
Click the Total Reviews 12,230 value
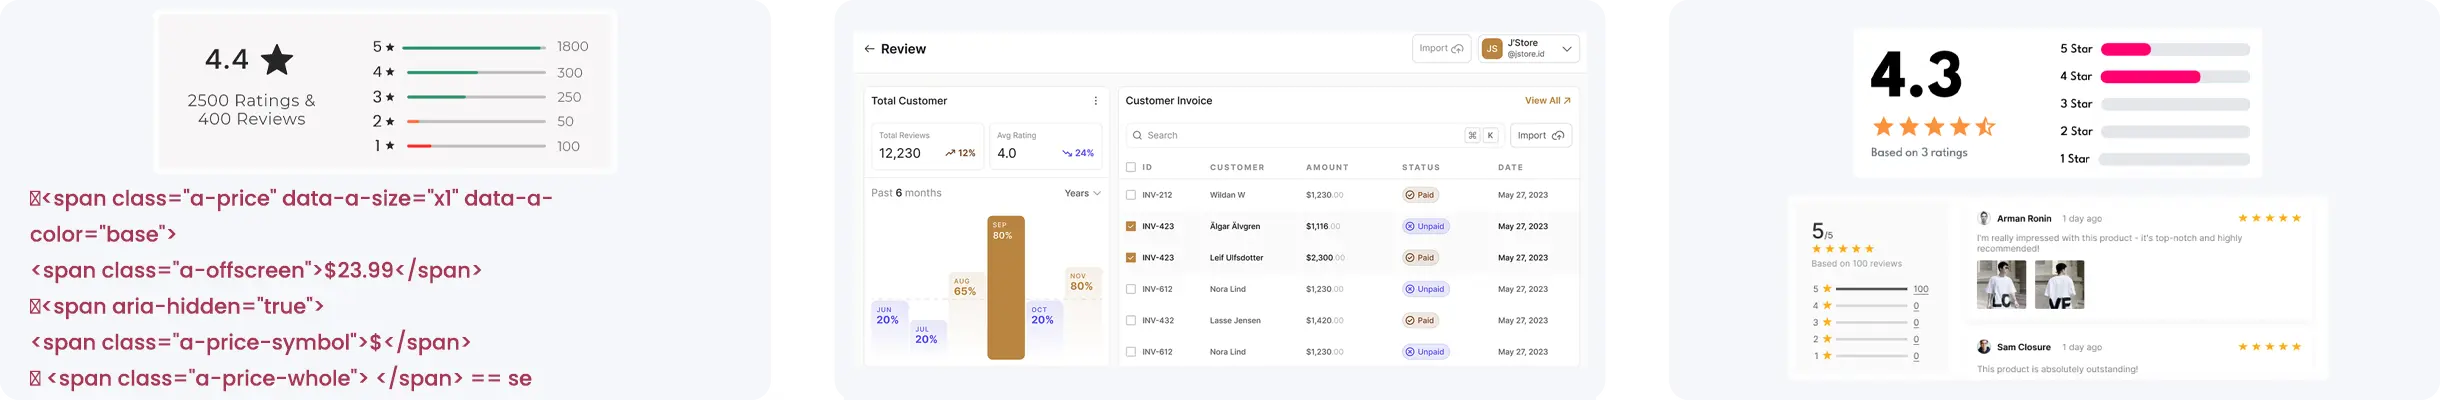point(900,153)
